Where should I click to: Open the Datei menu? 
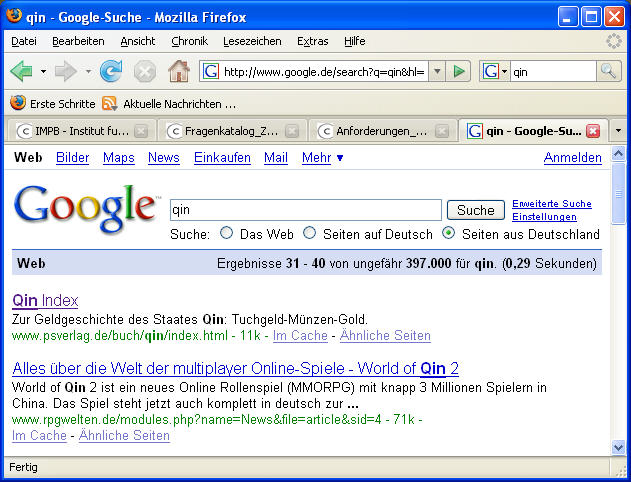[x=24, y=41]
